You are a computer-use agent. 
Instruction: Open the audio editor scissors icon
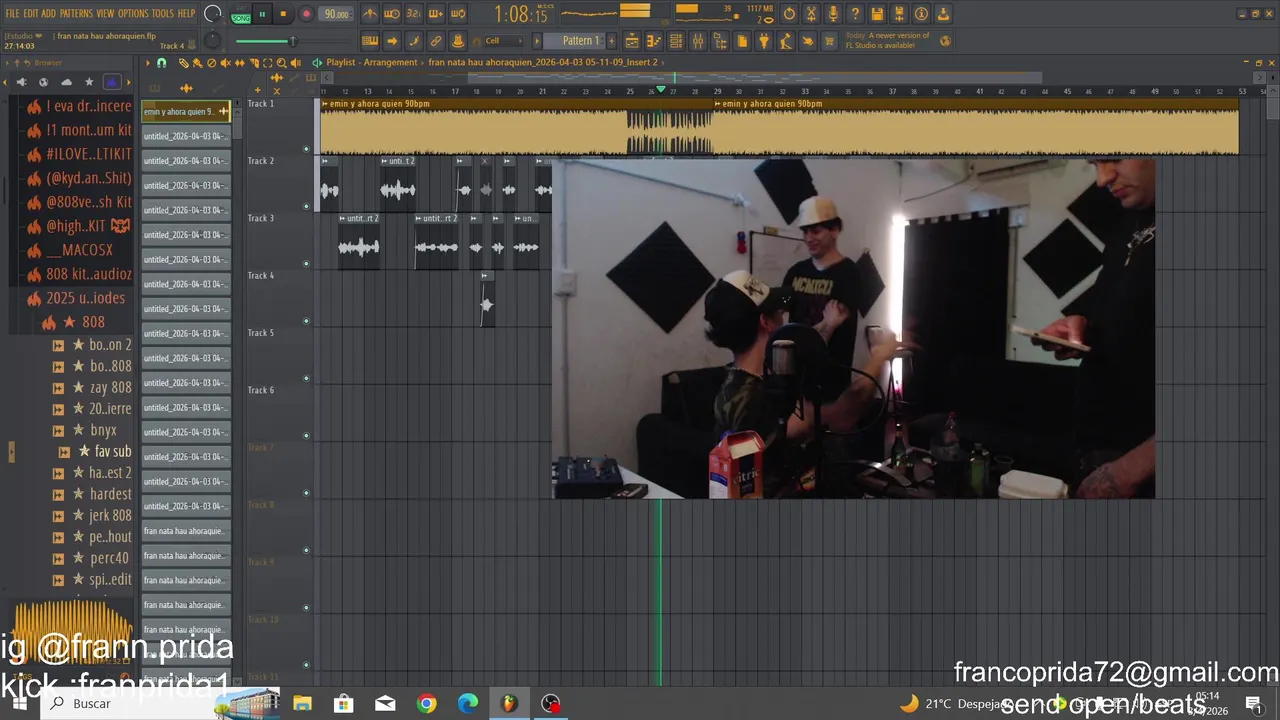coord(811,14)
